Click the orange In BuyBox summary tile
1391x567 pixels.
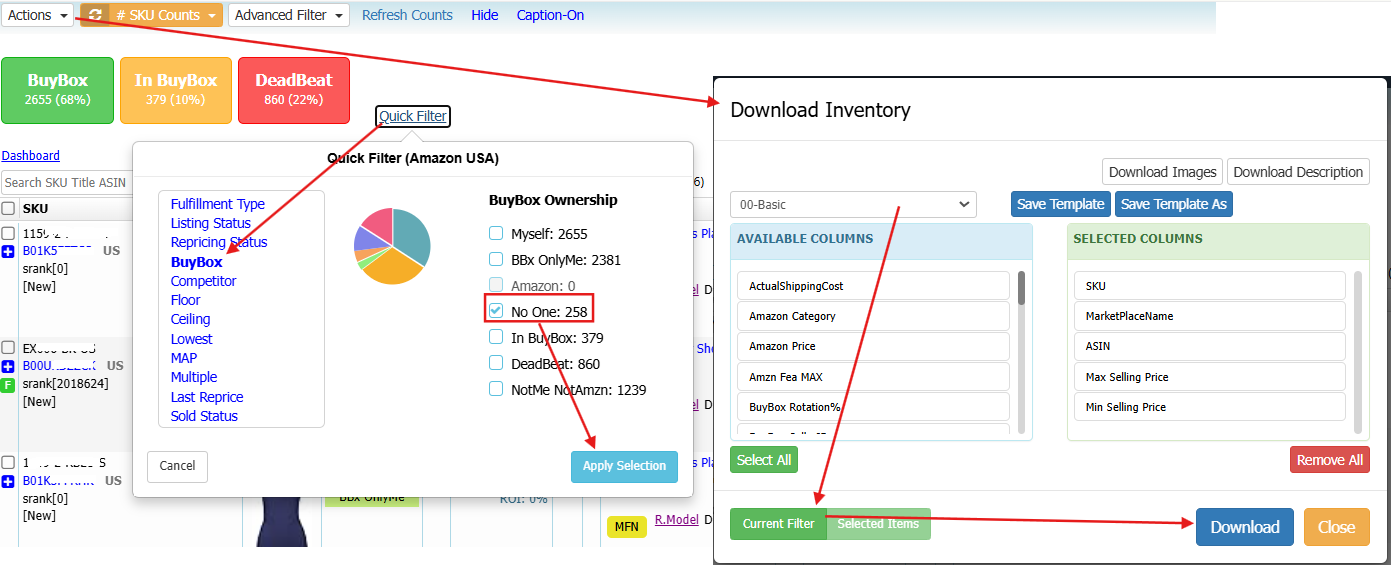coord(176,90)
